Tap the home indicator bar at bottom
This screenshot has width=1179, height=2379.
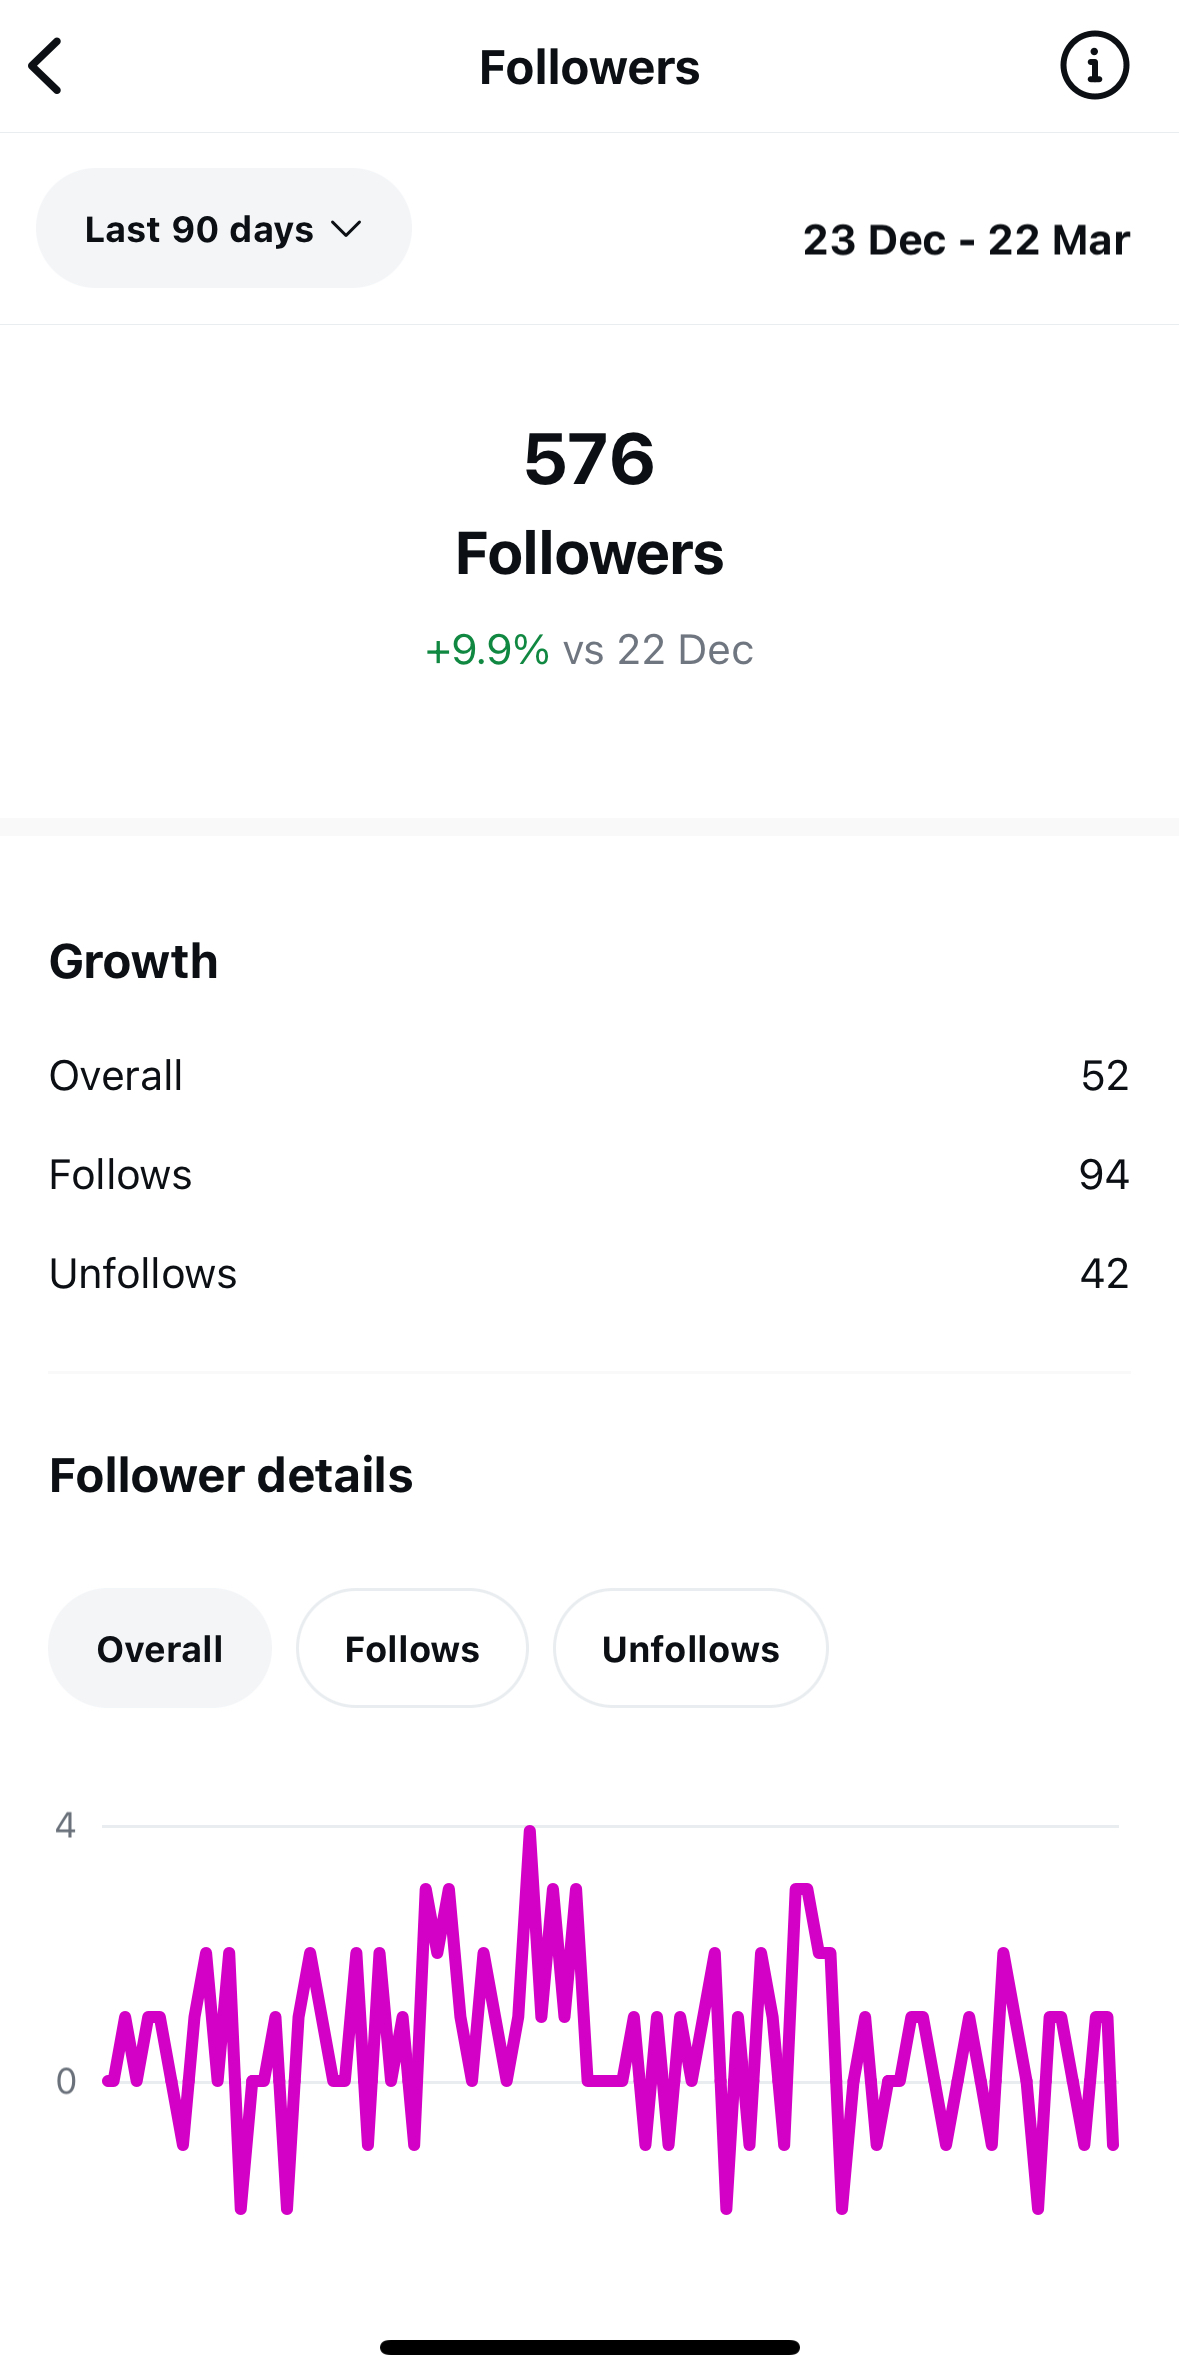click(x=589, y=2347)
